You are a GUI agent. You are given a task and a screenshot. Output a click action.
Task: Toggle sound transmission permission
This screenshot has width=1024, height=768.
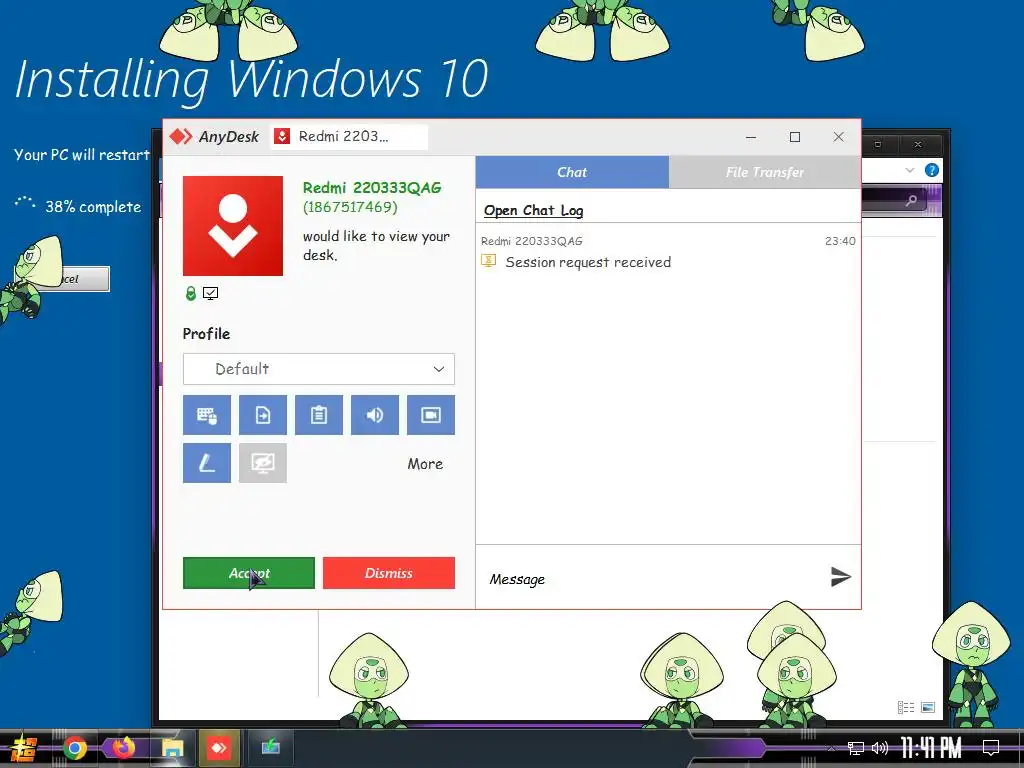coord(375,415)
